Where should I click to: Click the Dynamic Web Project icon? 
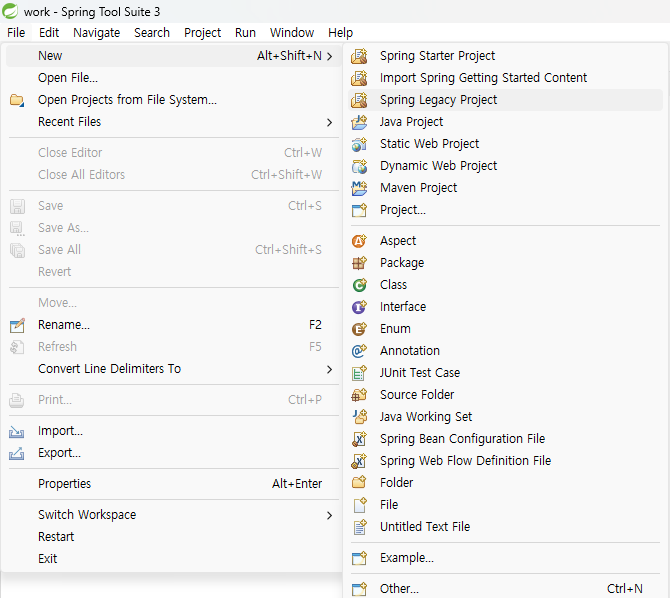(359, 166)
